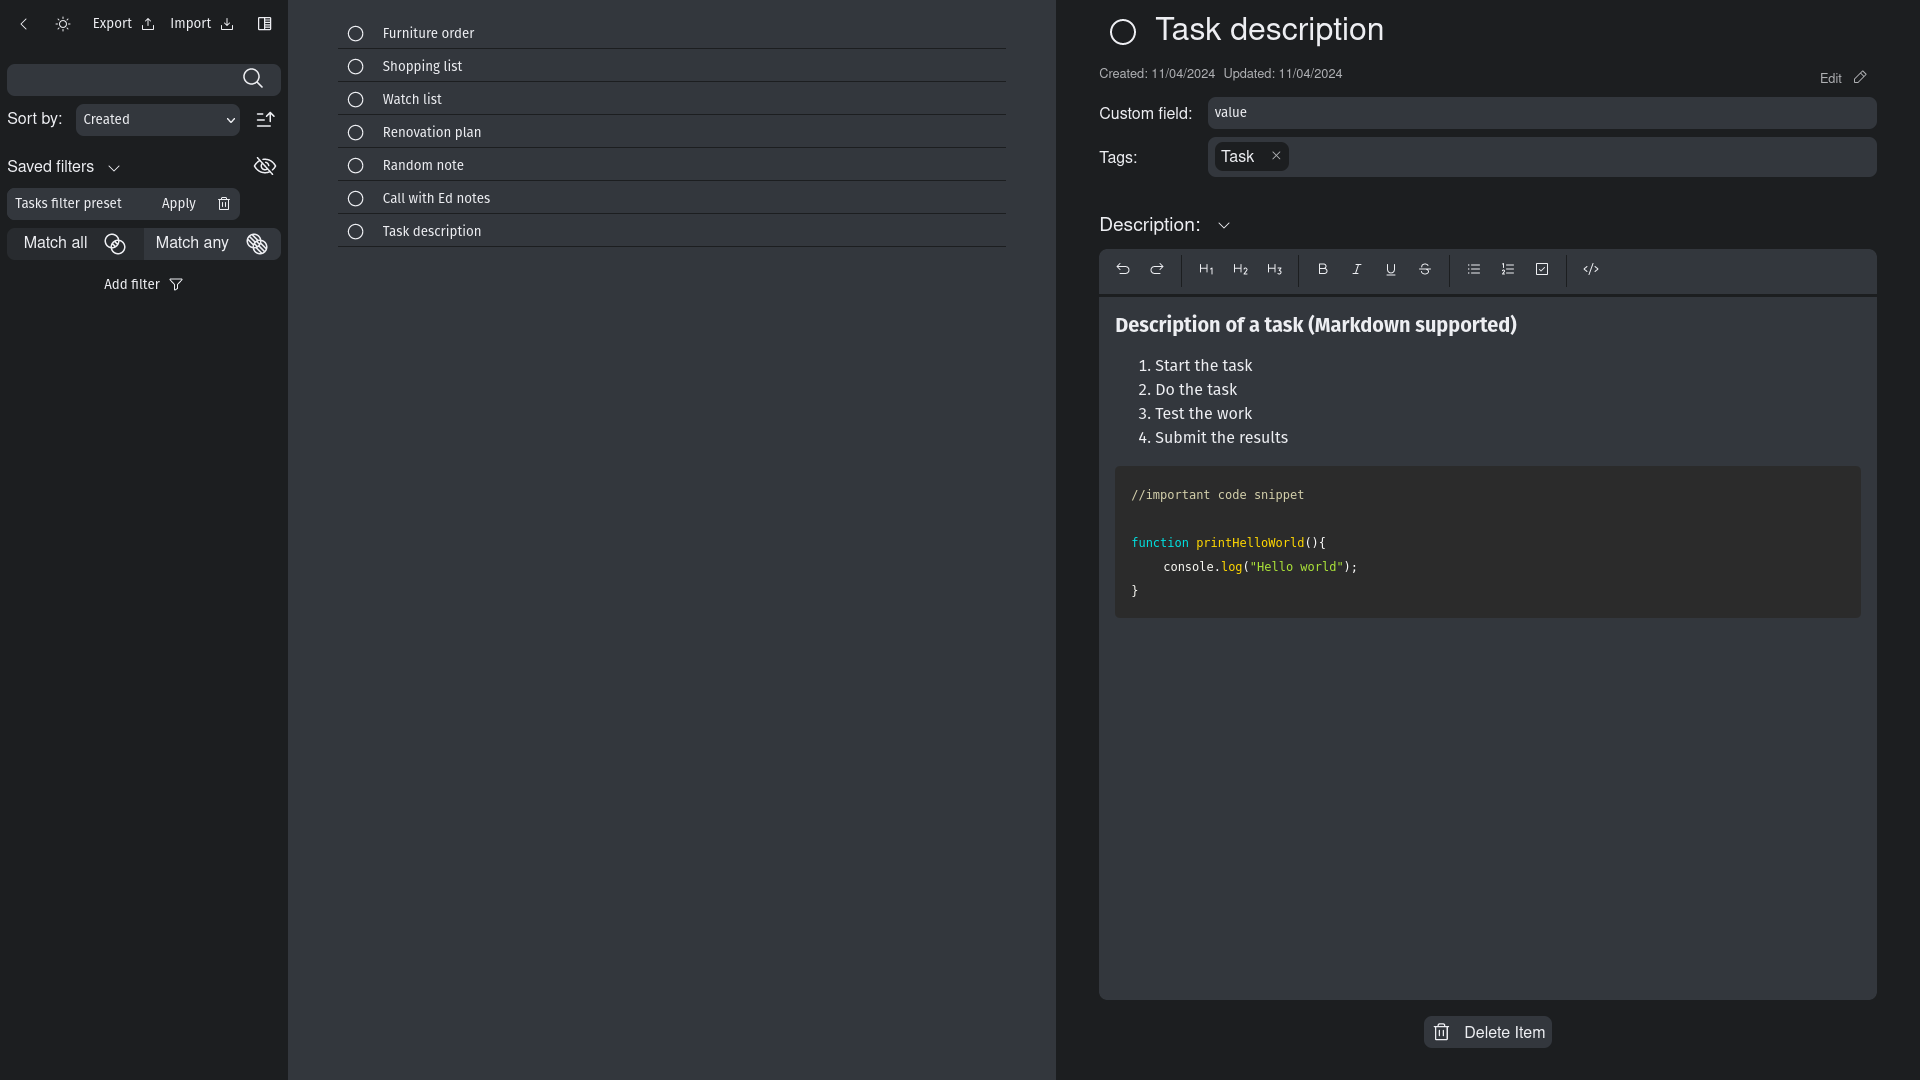1920x1080 pixels.
Task: Apply Heading 1 formatting
Action: coord(1206,270)
